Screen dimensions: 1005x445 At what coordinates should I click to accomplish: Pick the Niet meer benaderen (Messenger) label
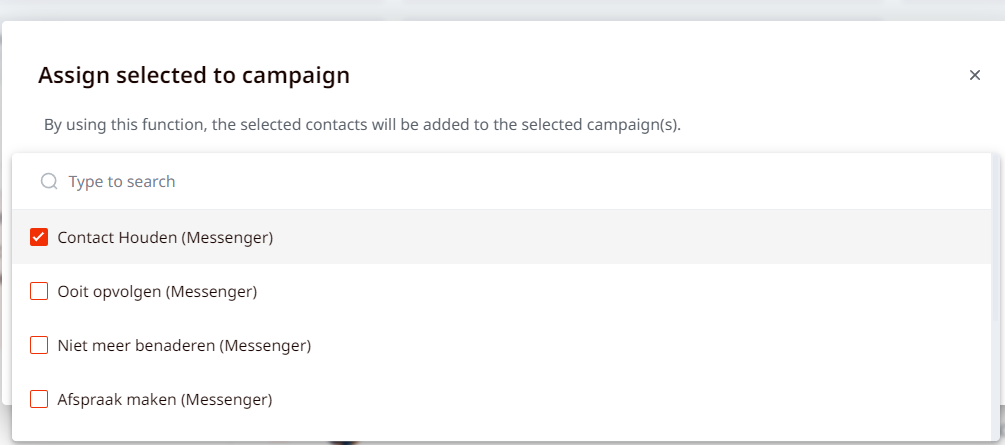pos(184,346)
